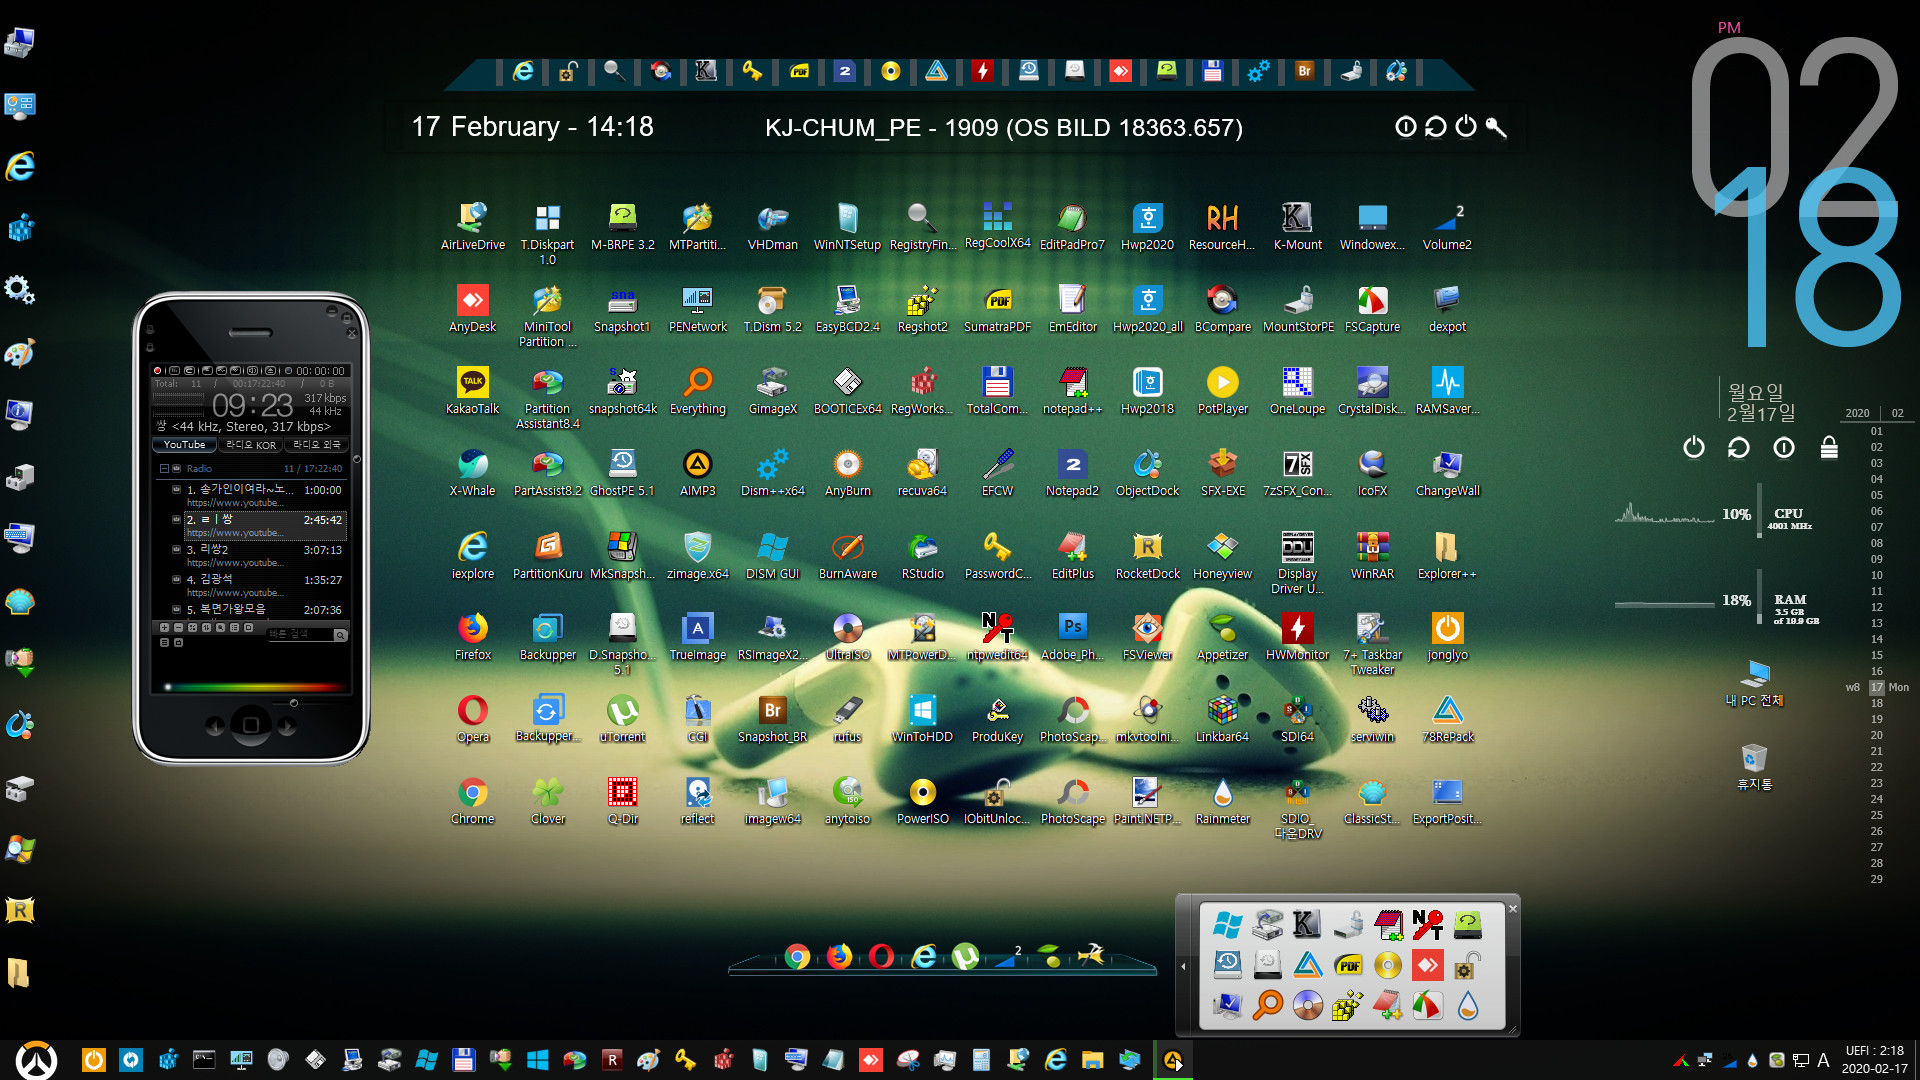
Task: Launch SumatraPDF from the desktop
Action: point(997,308)
